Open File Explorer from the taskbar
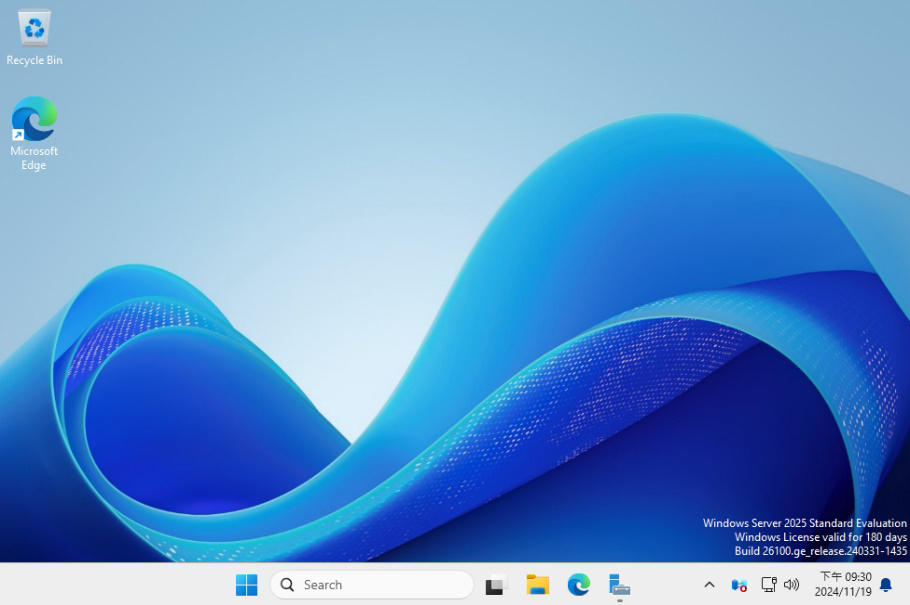This screenshot has height=605, width=910. click(537, 585)
